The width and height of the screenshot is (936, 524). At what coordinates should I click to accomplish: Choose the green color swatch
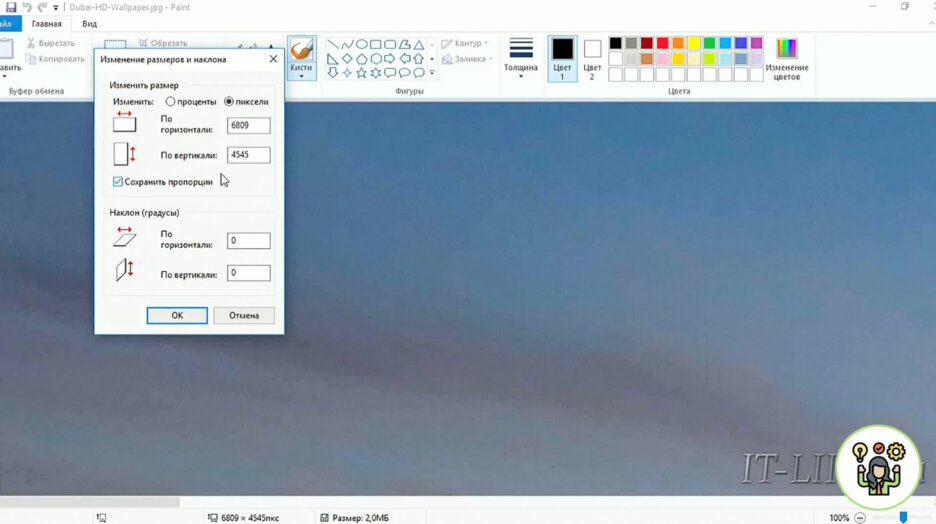pos(709,43)
